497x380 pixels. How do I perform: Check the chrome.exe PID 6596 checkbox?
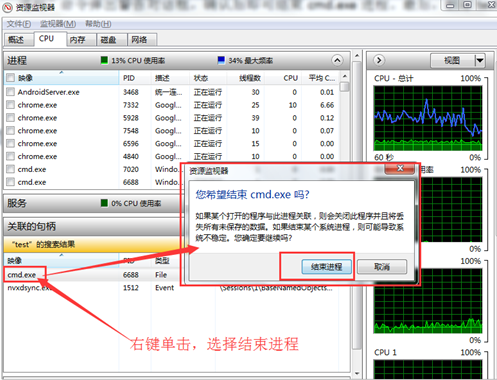click(10, 143)
